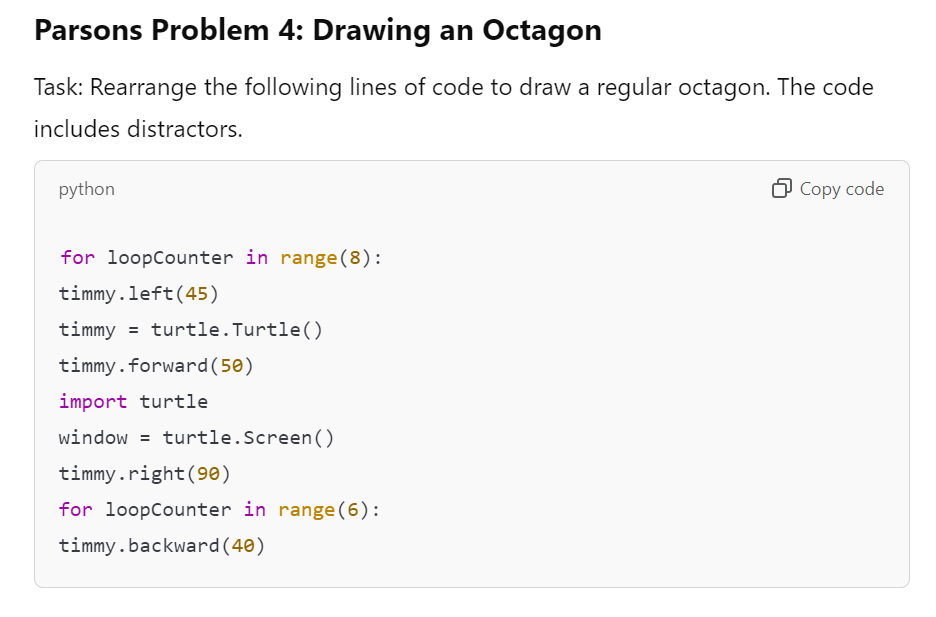The image size is (936, 617).
Task: Click the Copy code label
Action: coord(841,188)
